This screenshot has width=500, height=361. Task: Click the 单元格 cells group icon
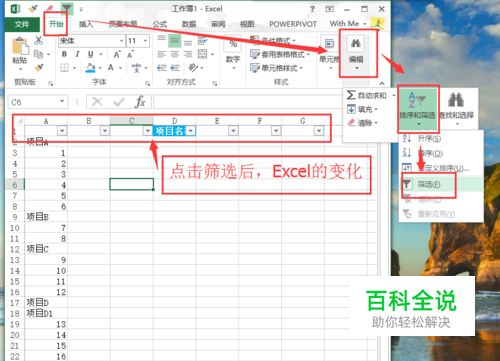(329, 44)
